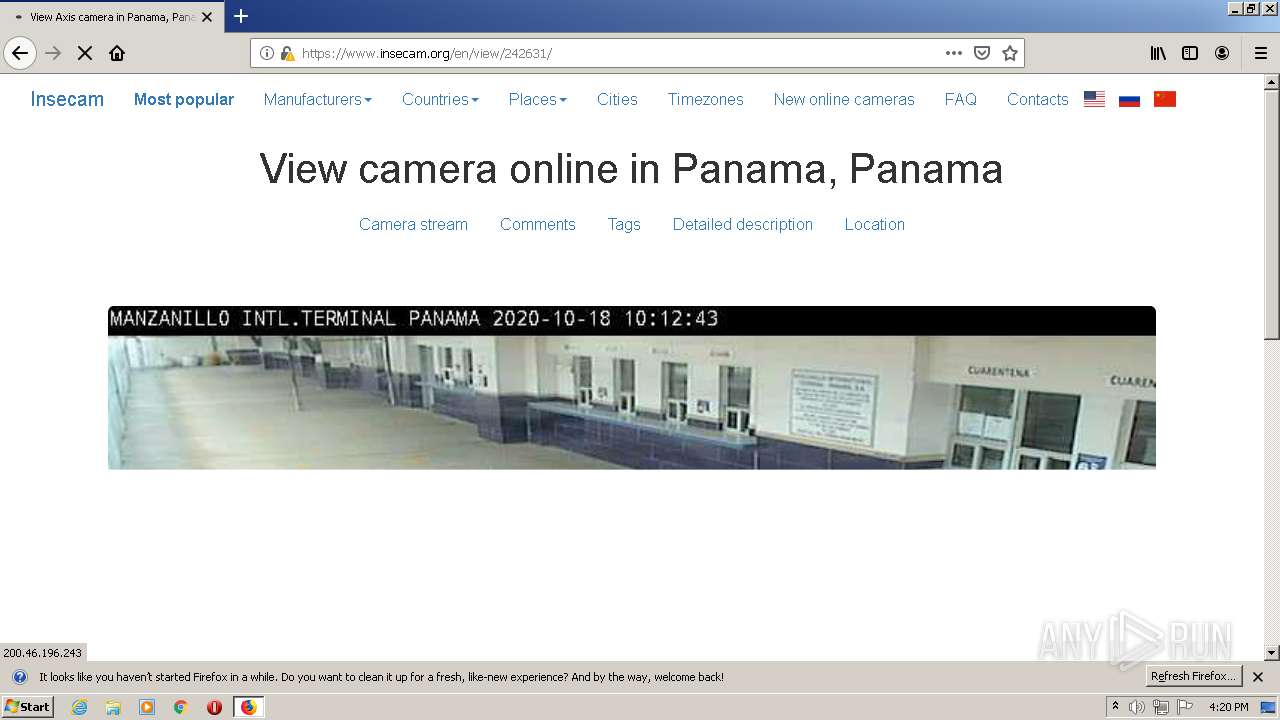This screenshot has width=1280, height=720.
Task: Open page actions three-dot menu
Action: 954,53
